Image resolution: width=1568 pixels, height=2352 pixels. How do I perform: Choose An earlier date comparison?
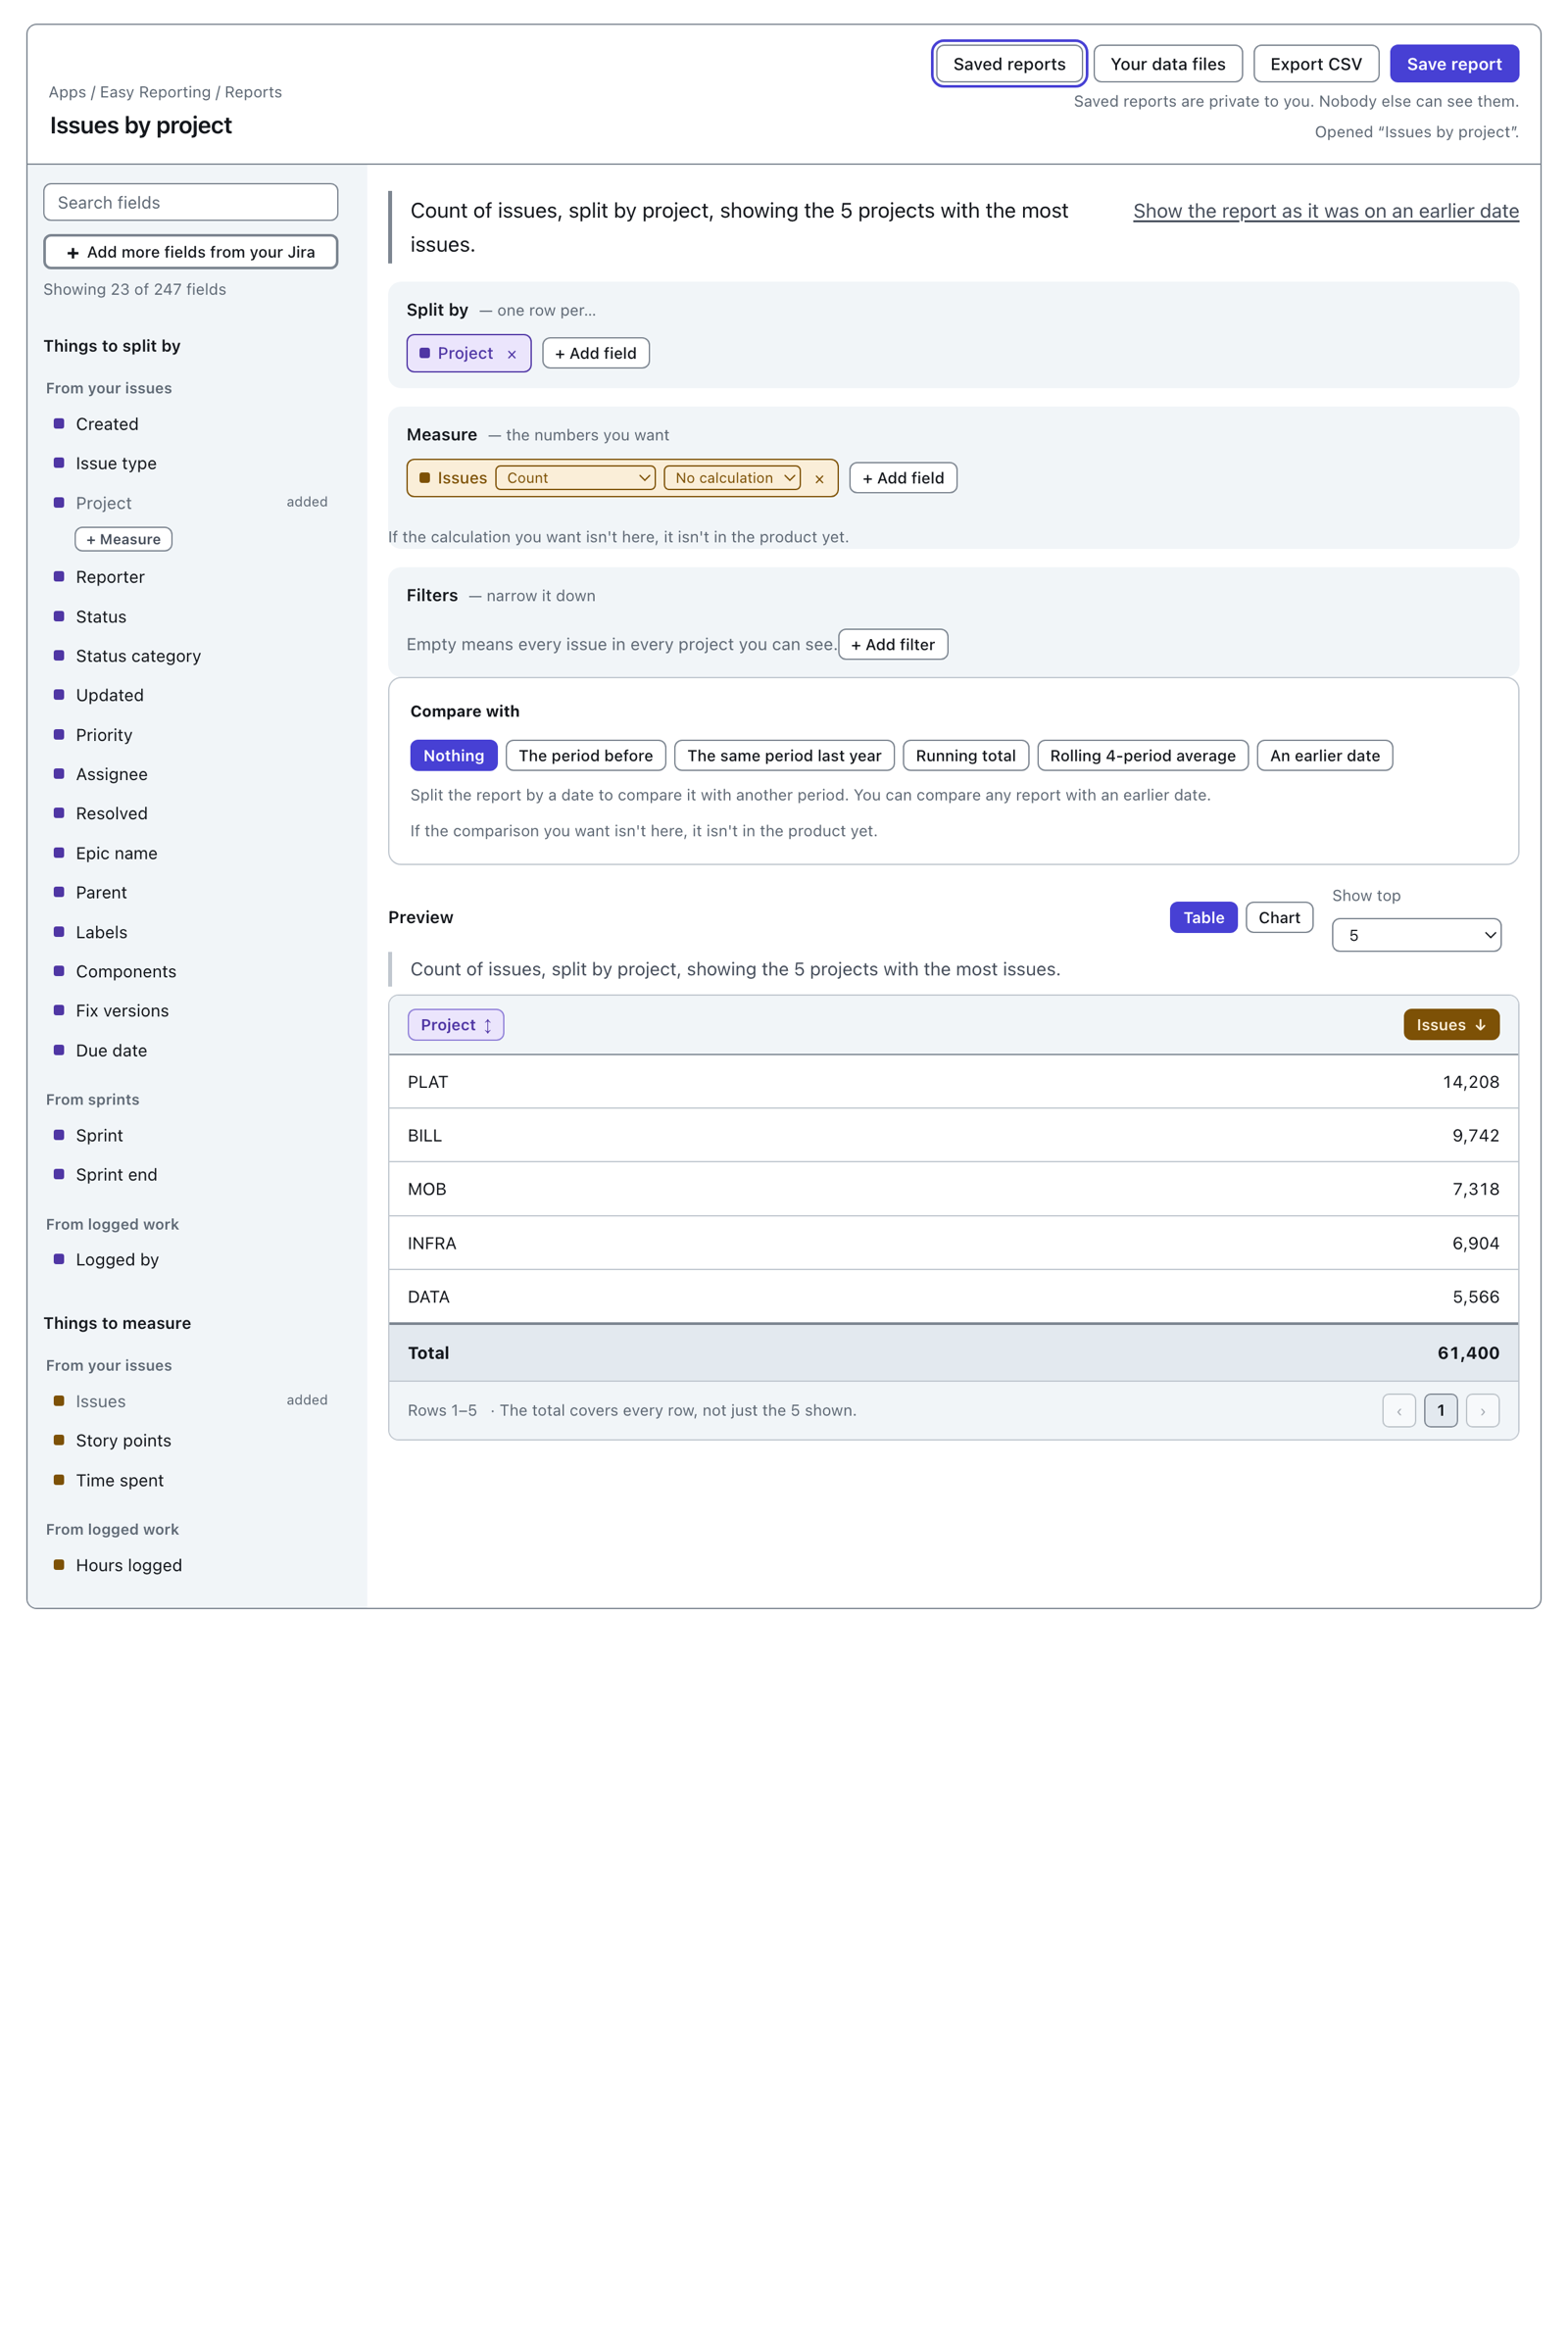coord(1324,756)
